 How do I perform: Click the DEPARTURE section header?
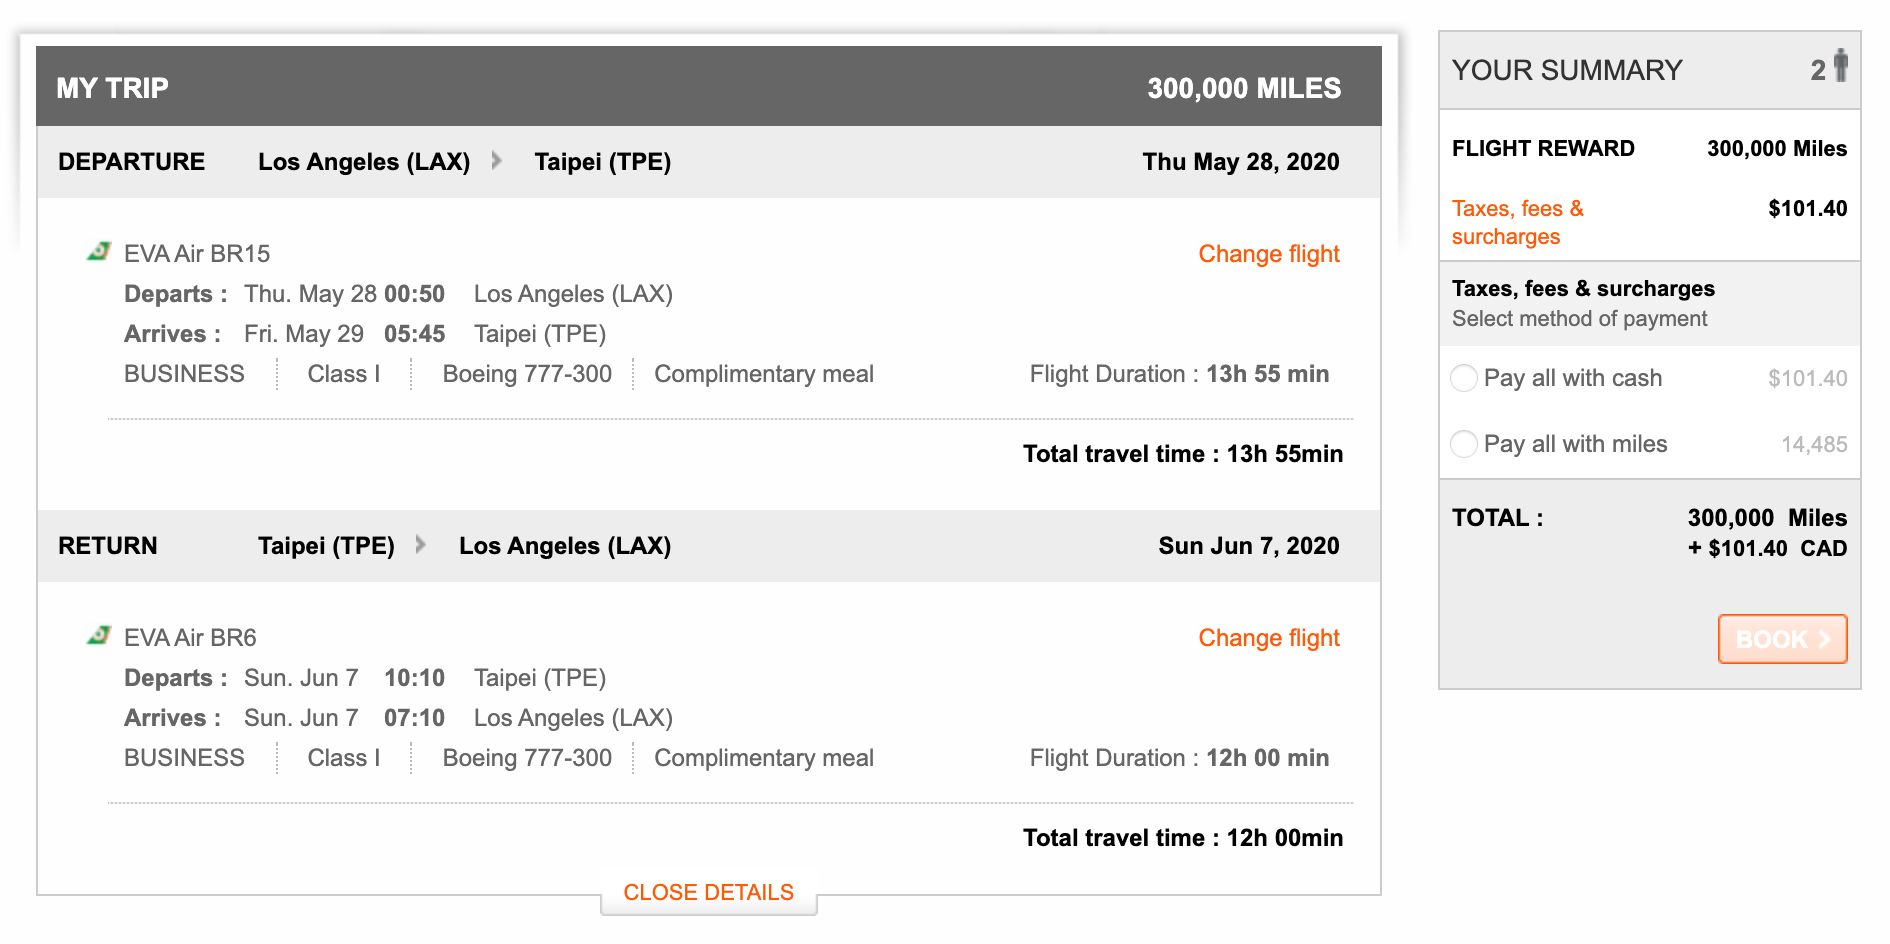coord(131,162)
